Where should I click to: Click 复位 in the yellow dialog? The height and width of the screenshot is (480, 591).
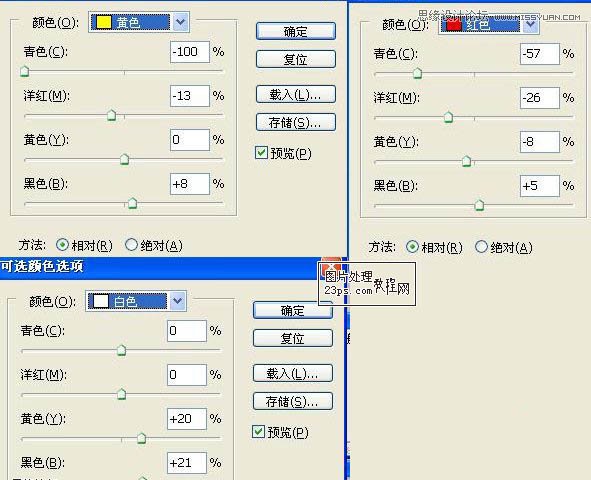[x=296, y=59]
